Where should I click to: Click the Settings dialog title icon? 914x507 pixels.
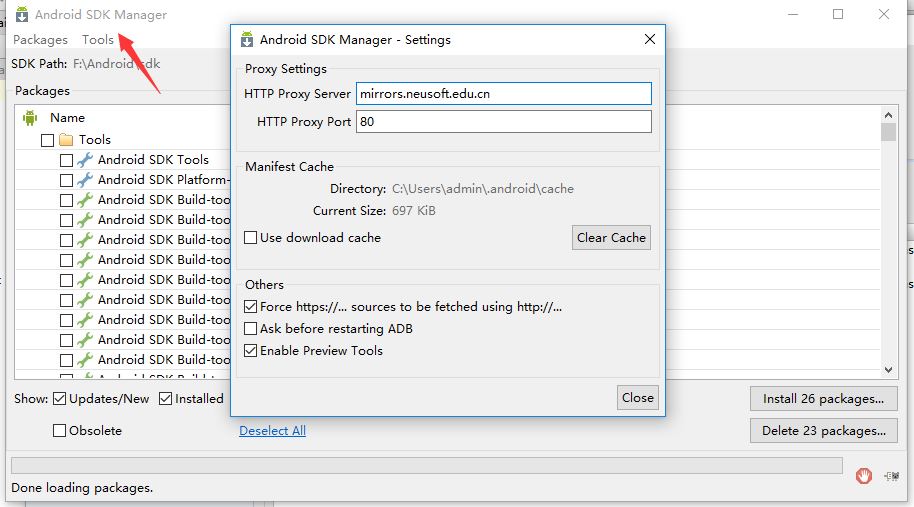247,40
